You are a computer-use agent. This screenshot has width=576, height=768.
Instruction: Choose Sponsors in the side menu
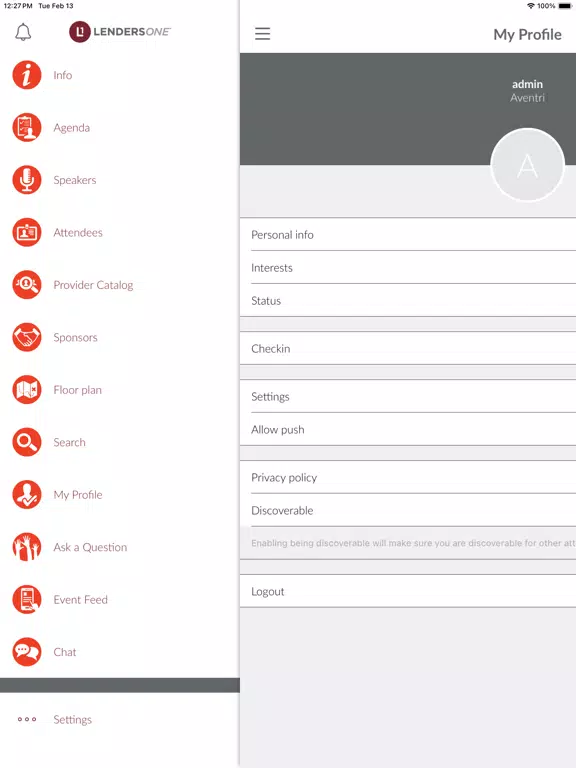tap(75, 337)
